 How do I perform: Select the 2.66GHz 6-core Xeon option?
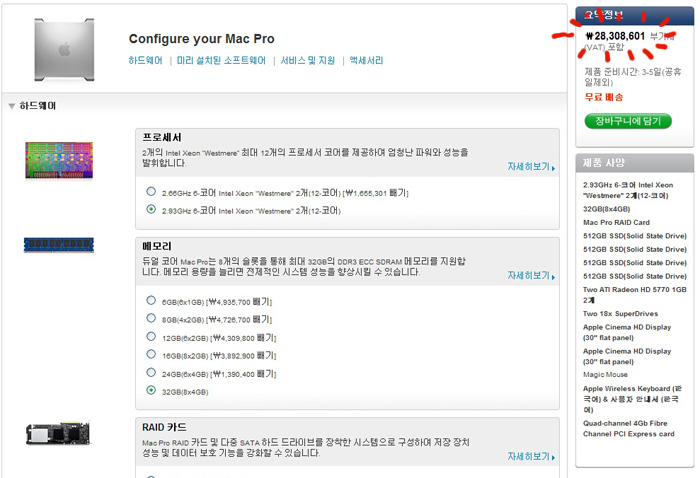[151, 191]
